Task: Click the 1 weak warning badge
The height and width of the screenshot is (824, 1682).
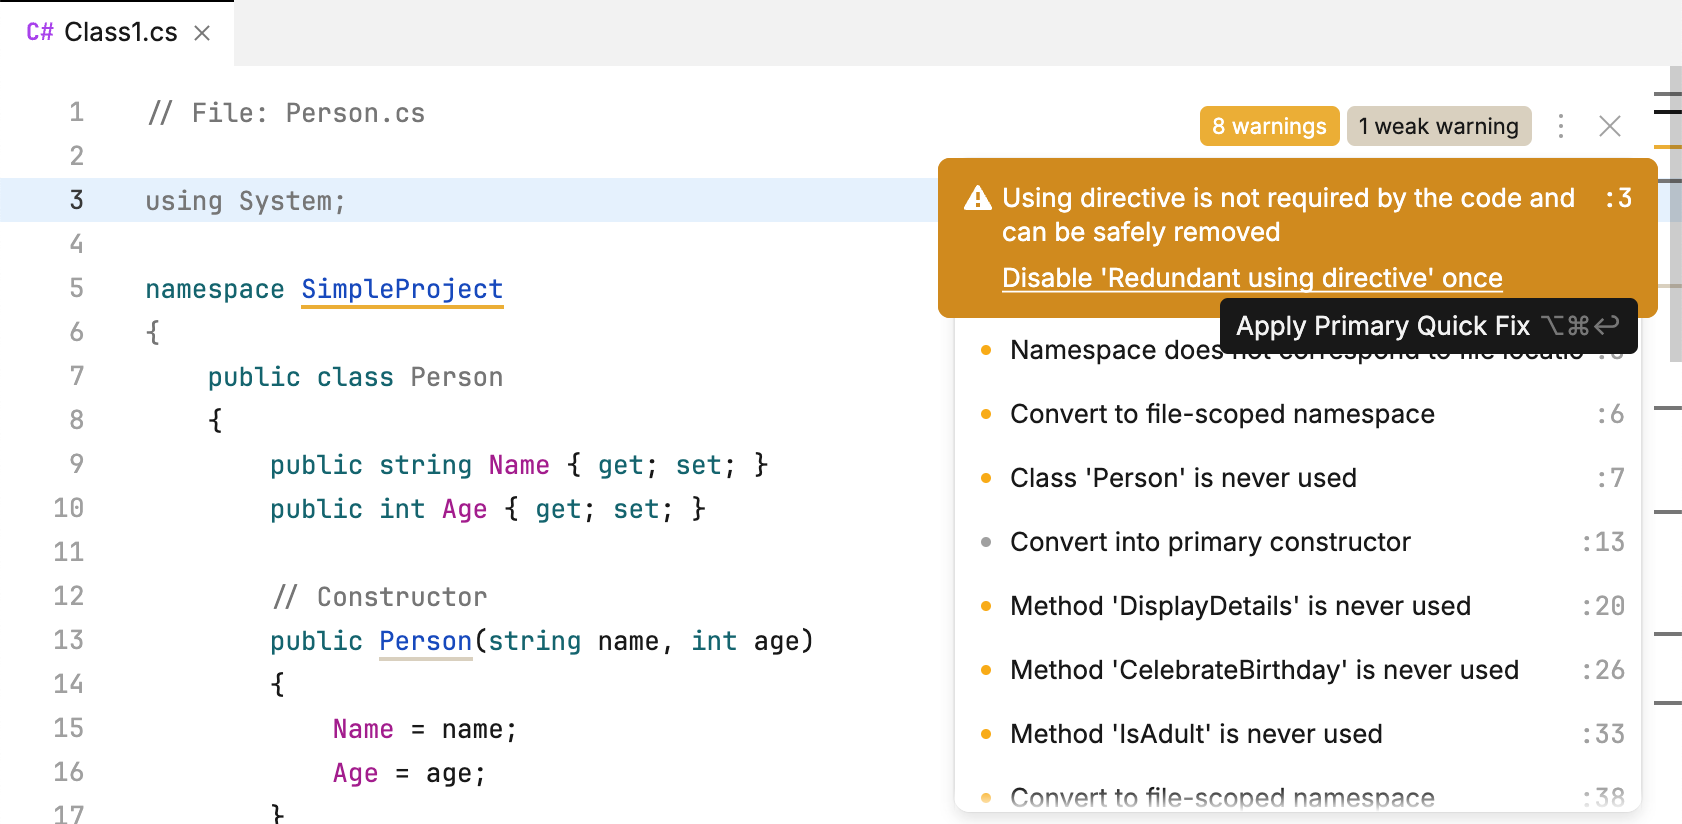Action: pos(1438,126)
